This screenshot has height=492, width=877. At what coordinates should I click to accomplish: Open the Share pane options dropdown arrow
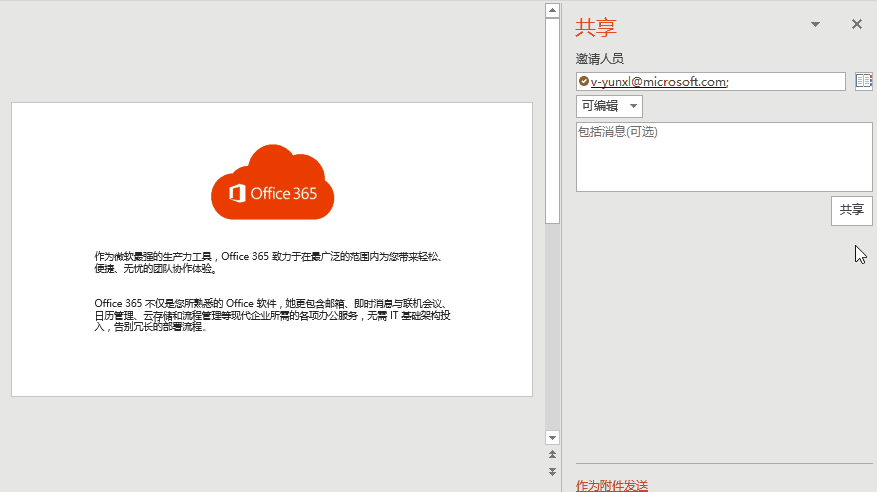(815, 24)
